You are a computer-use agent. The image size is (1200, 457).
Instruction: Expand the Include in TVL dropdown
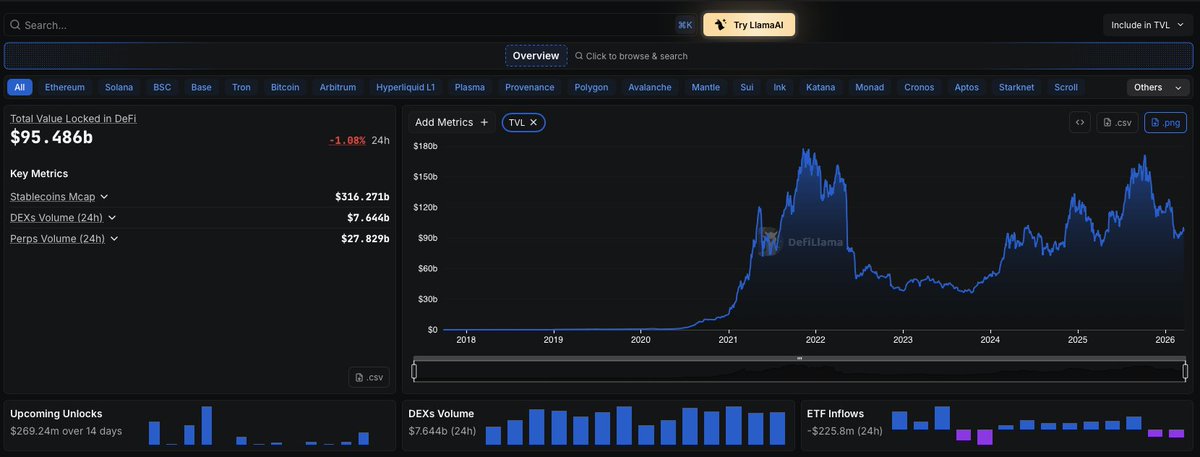(x=1148, y=25)
